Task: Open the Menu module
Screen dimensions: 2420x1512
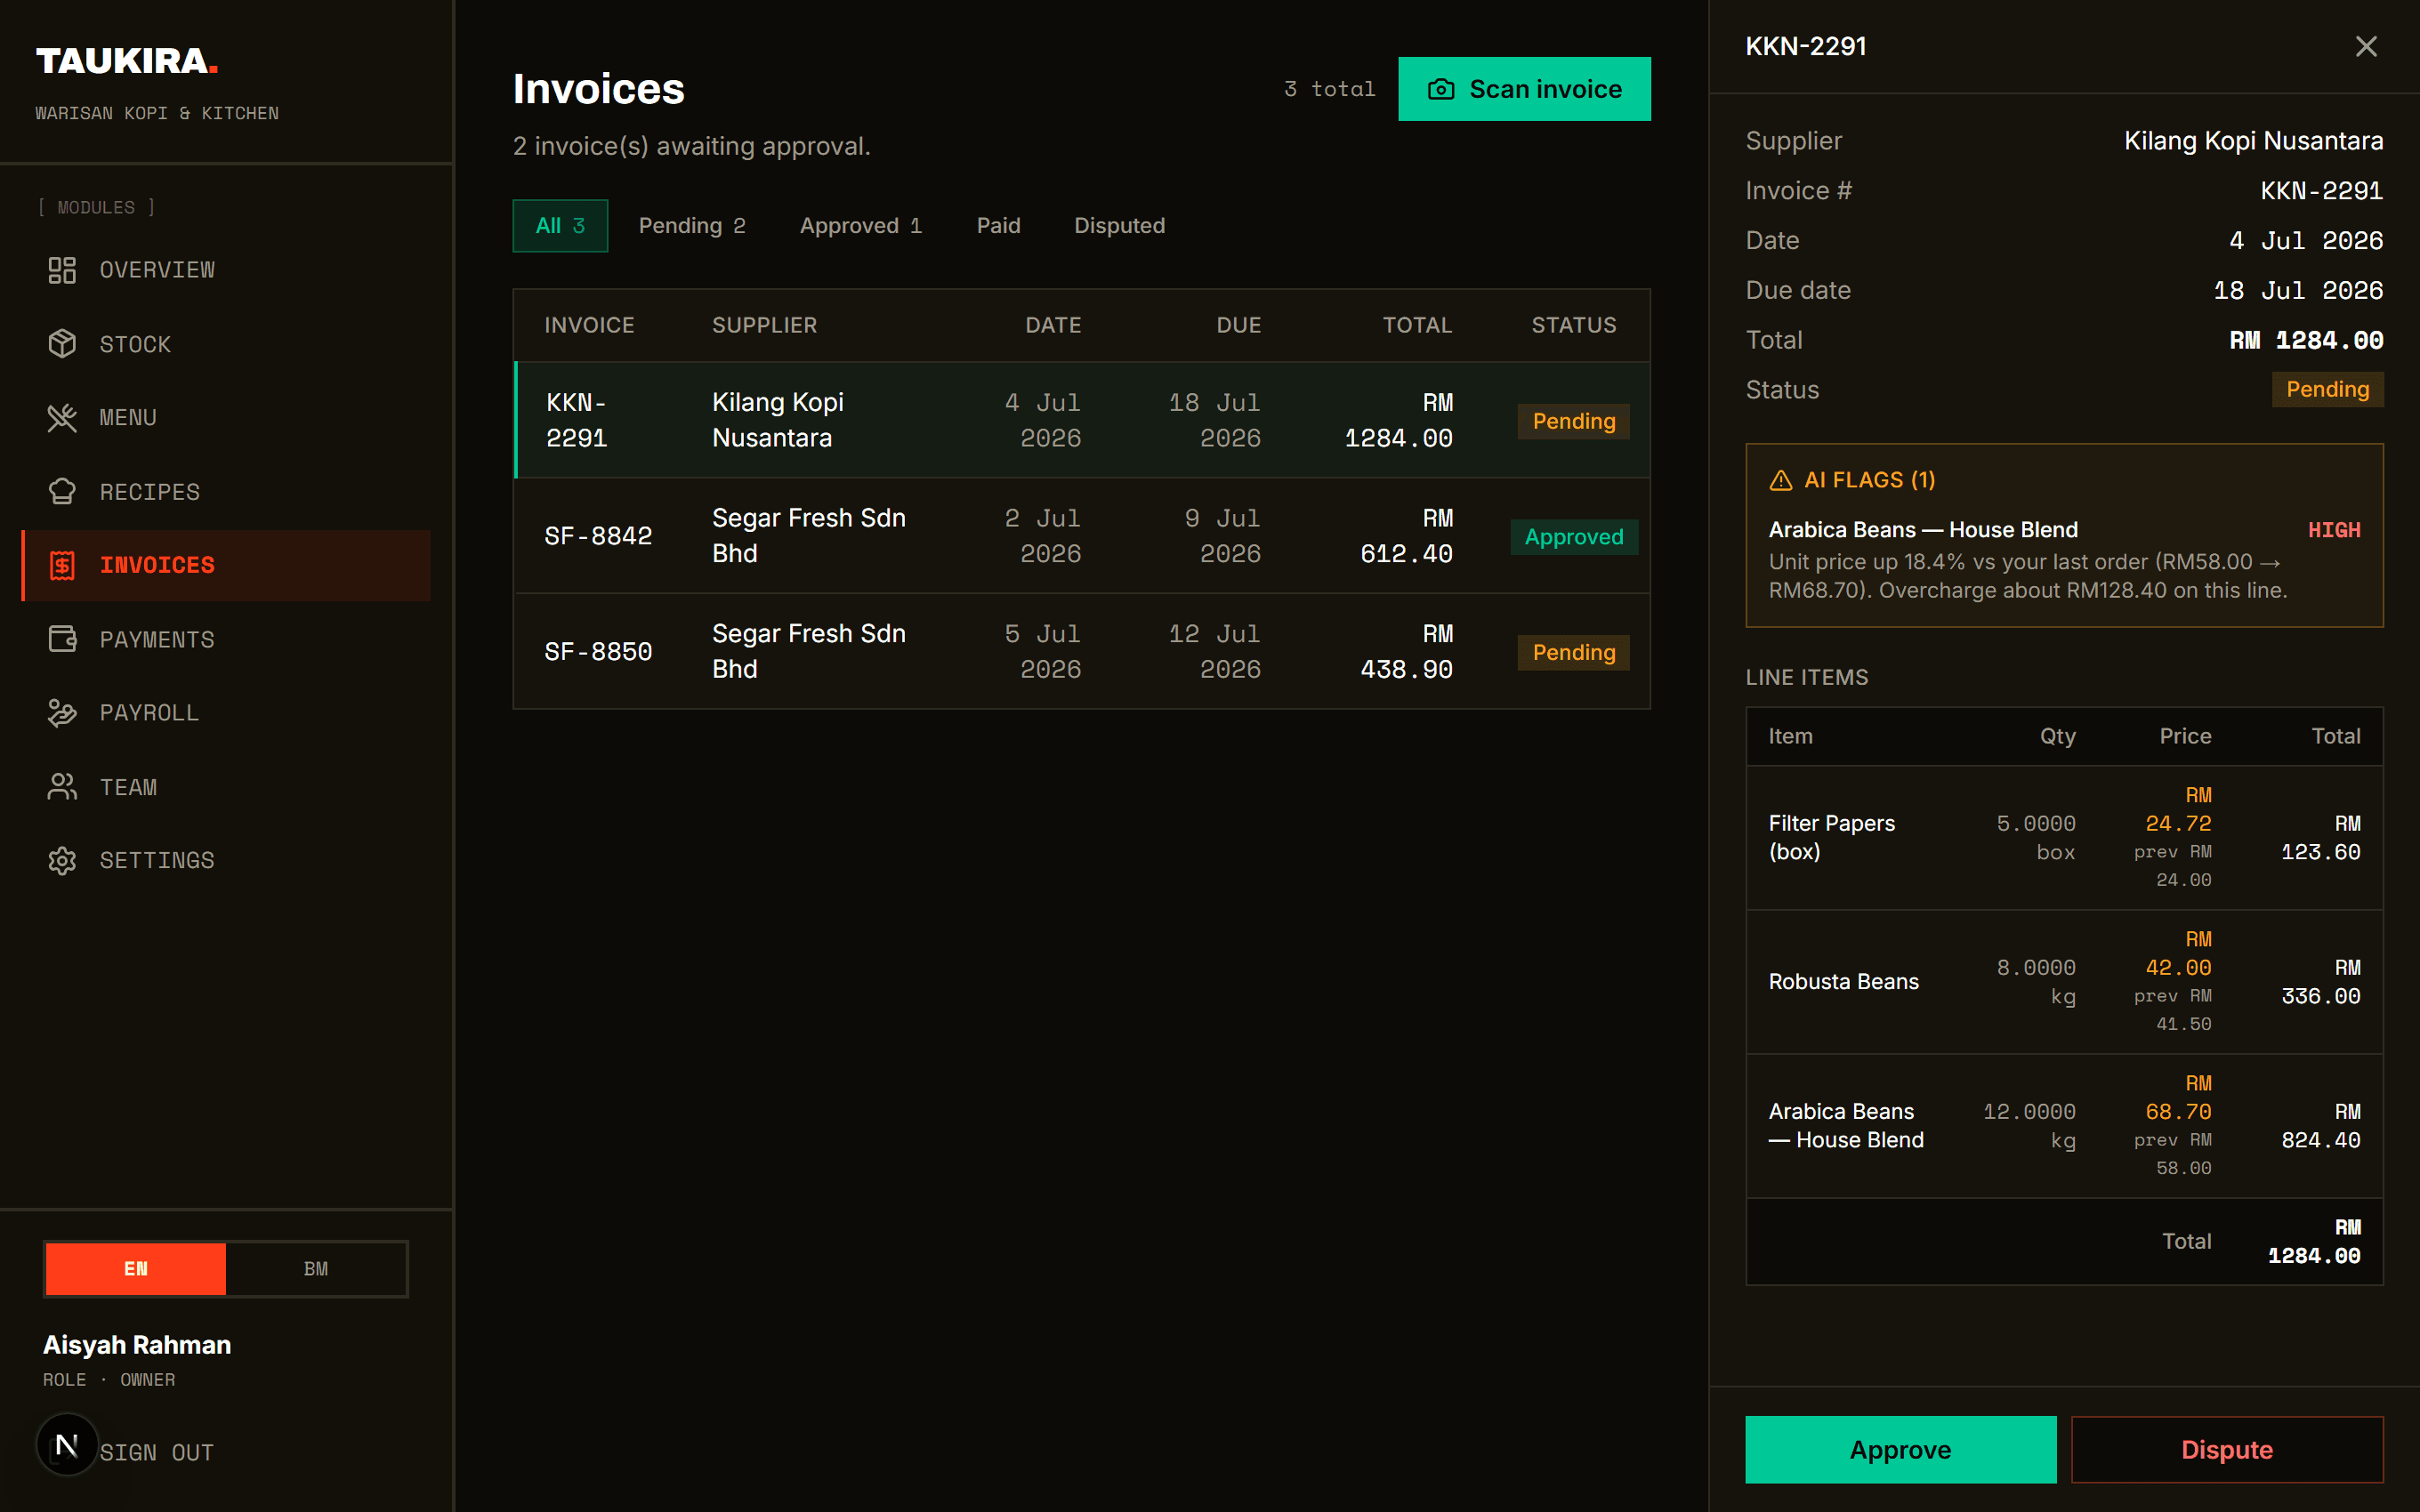Action: (x=226, y=418)
